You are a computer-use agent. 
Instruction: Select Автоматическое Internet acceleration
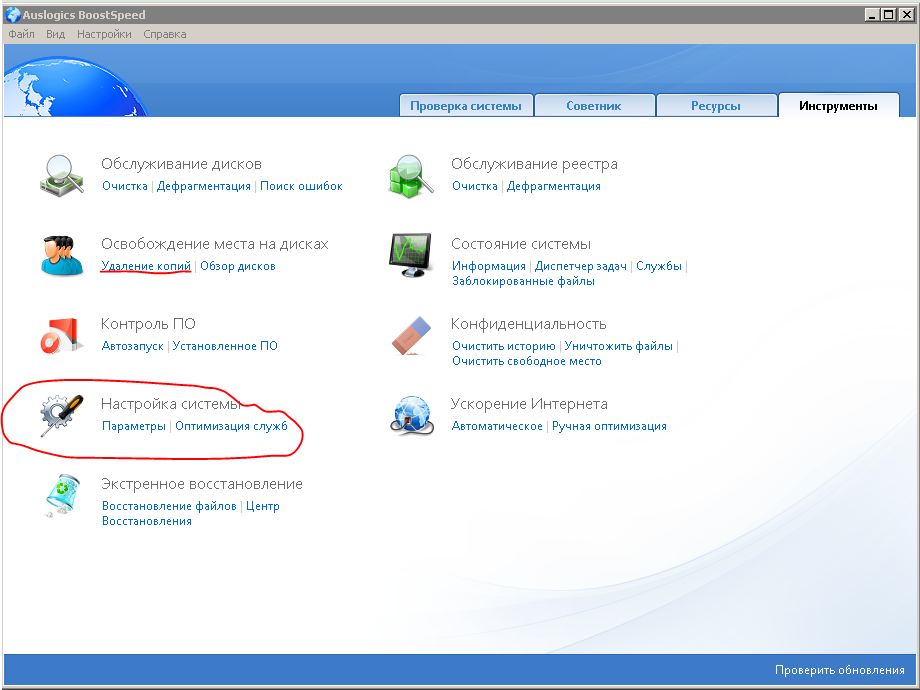tap(497, 426)
